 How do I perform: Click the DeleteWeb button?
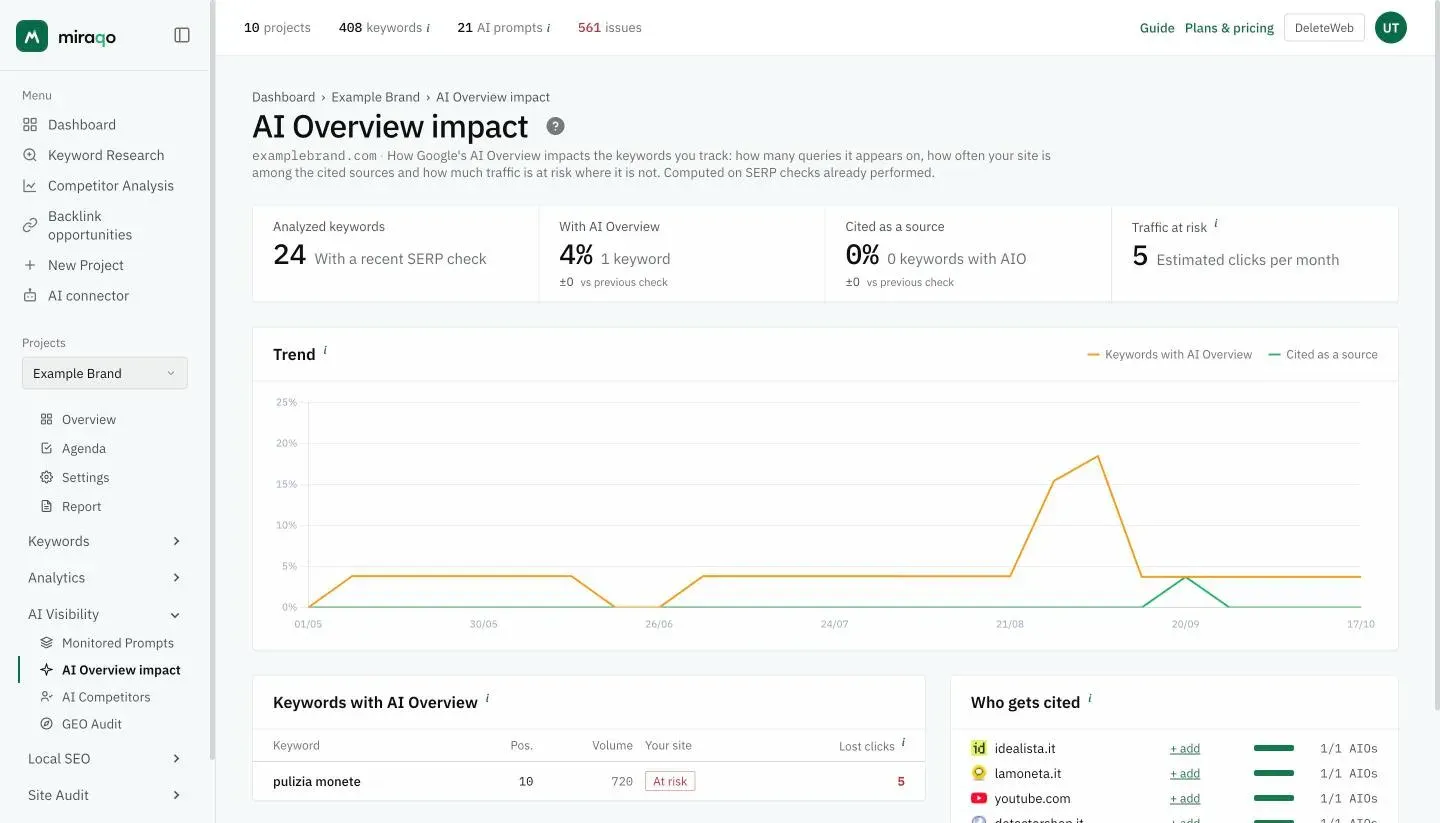pyautogui.click(x=1324, y=28)
